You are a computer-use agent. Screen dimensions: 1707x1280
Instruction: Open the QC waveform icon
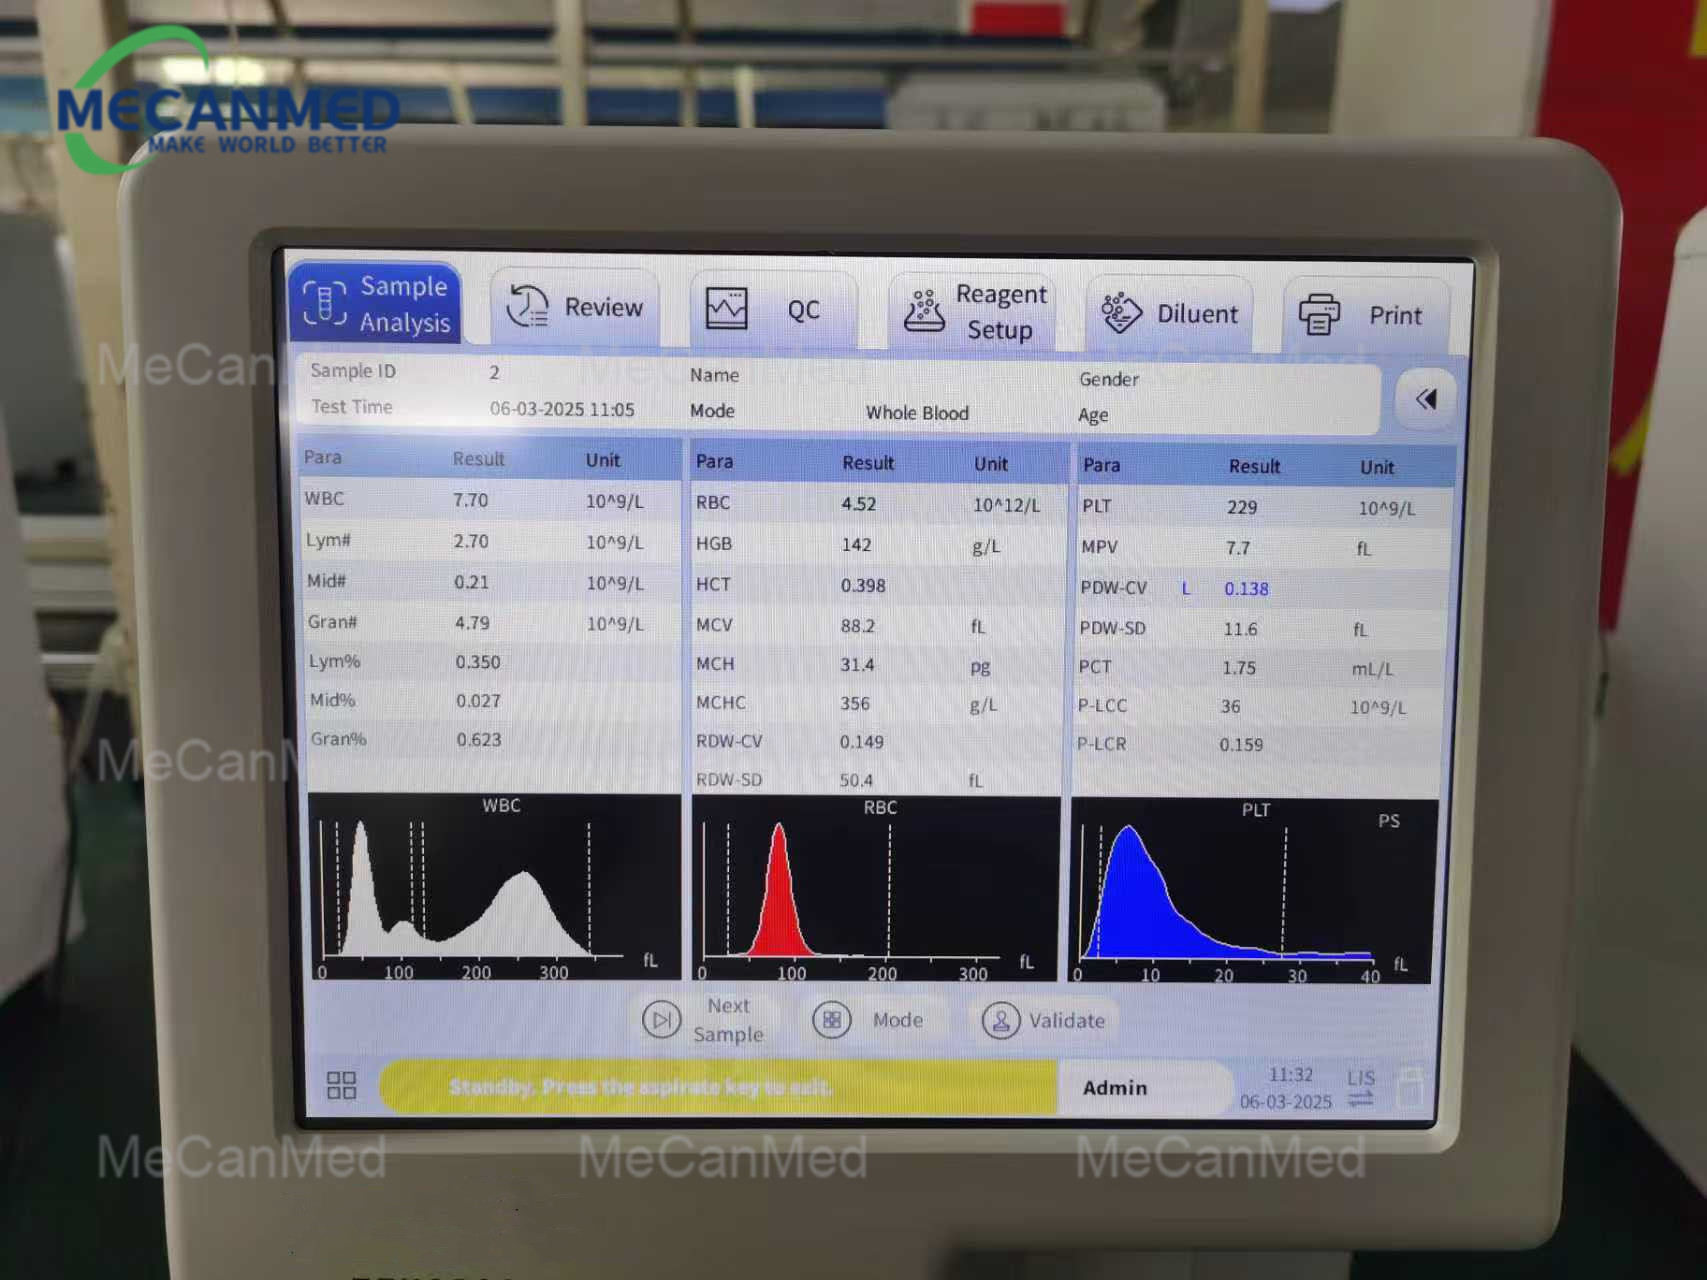click(x=727, y=308)
